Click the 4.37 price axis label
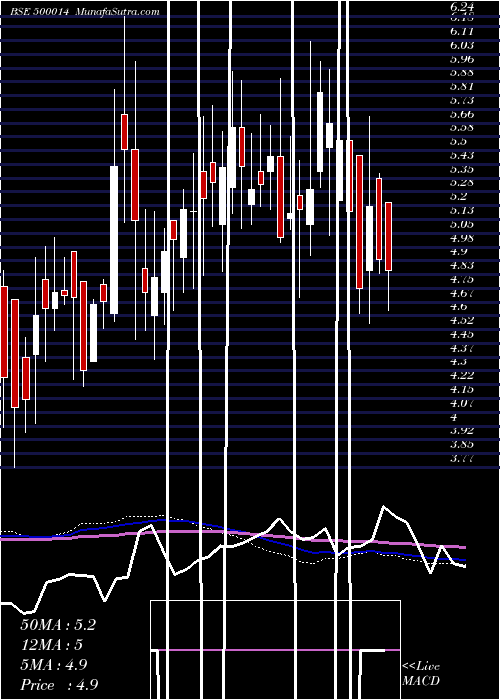 (461, 348)
